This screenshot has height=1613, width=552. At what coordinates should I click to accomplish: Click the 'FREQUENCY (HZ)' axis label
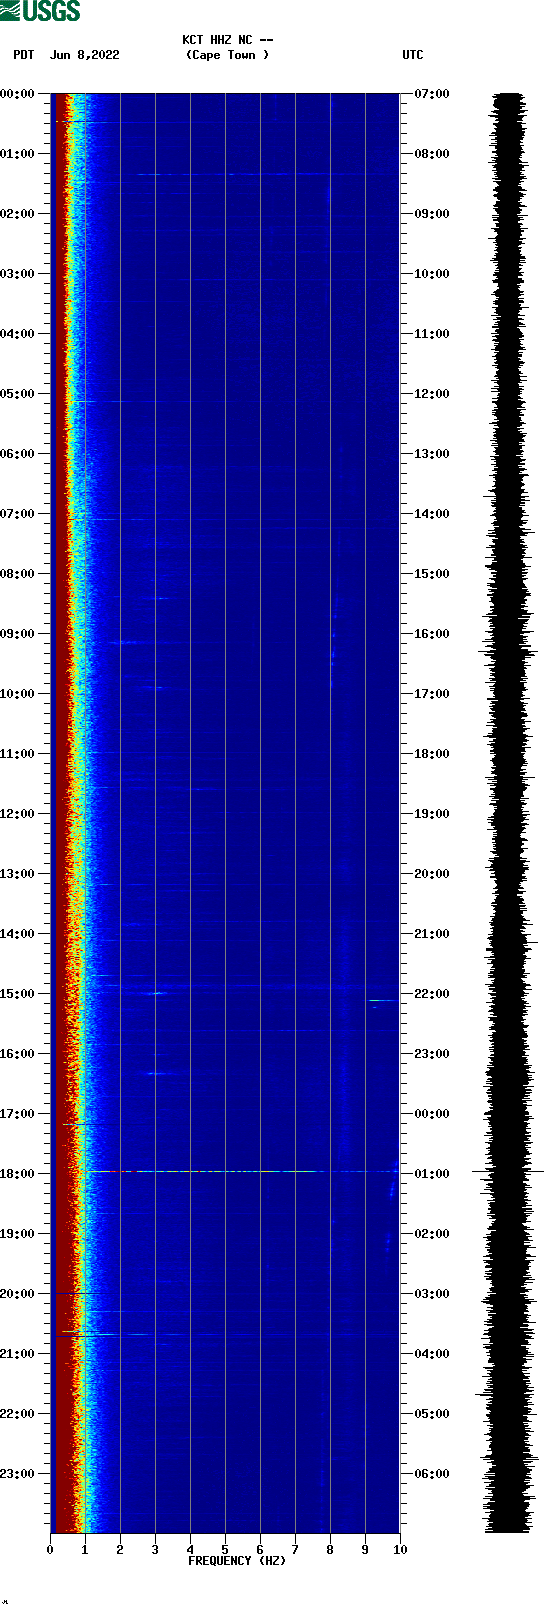tap(237, 1561)
